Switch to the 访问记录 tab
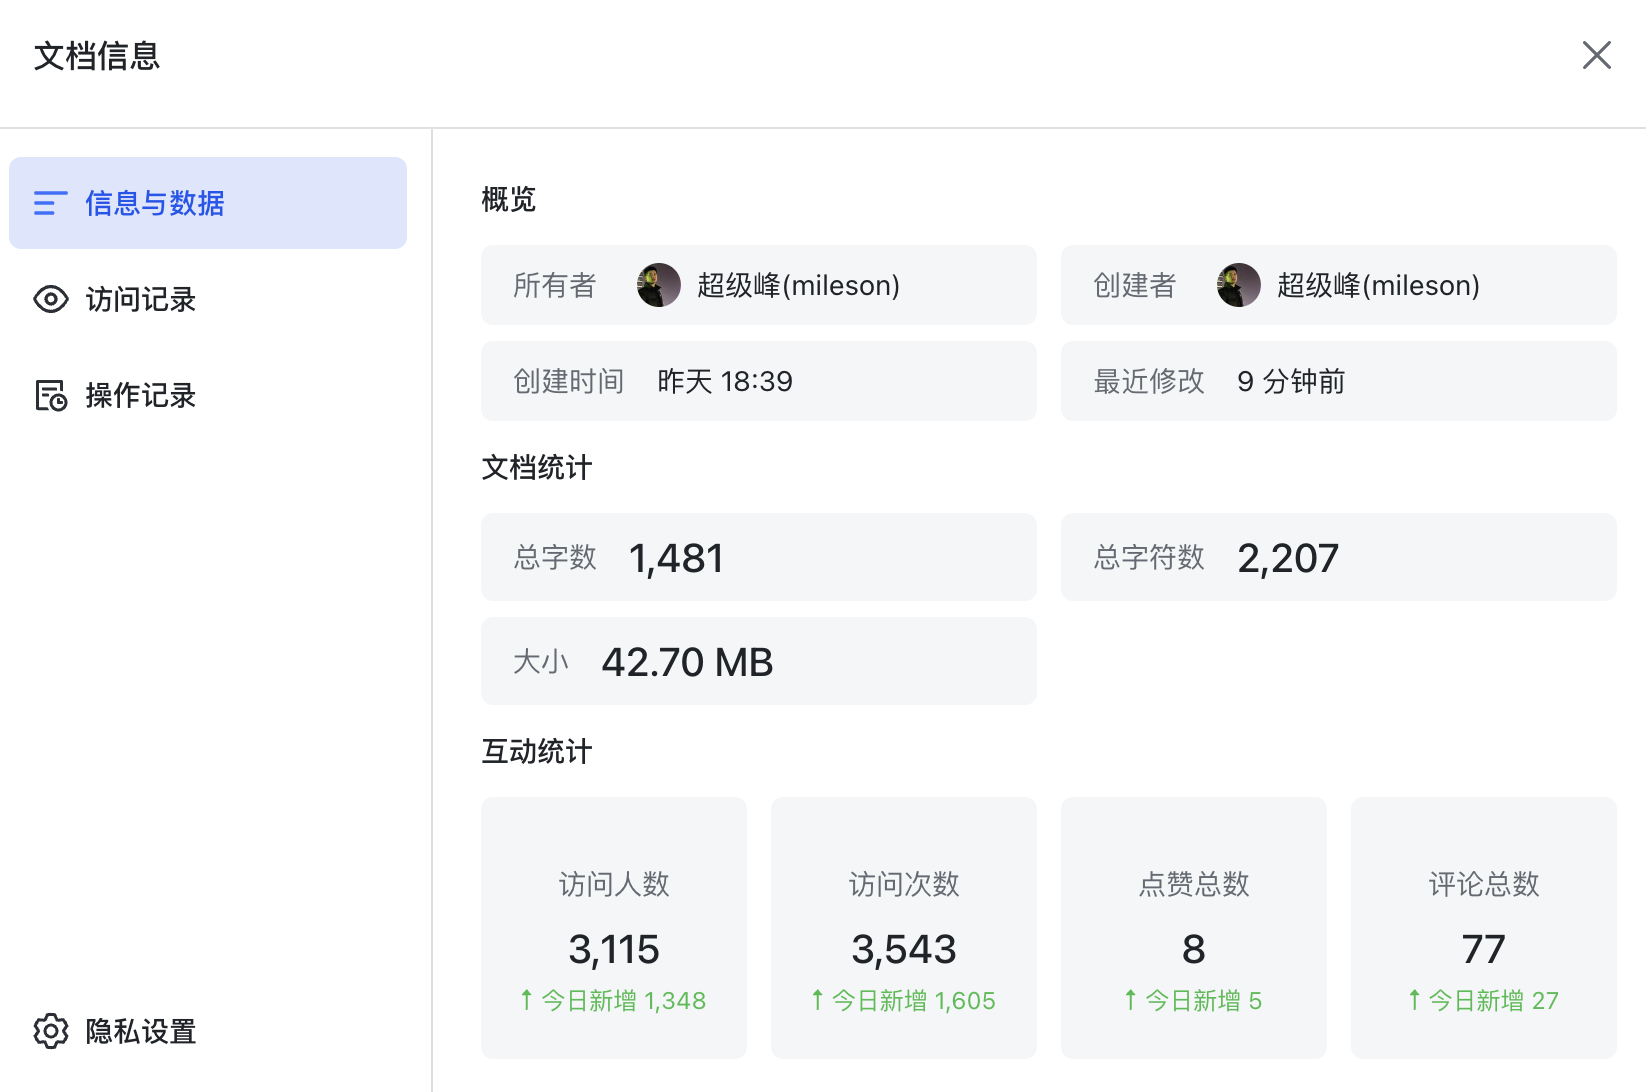 pos(140,299)
